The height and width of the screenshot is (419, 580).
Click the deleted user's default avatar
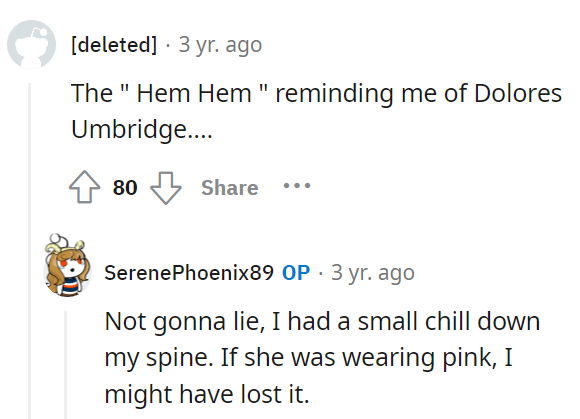pyautogui.click(x=31, y=44)
